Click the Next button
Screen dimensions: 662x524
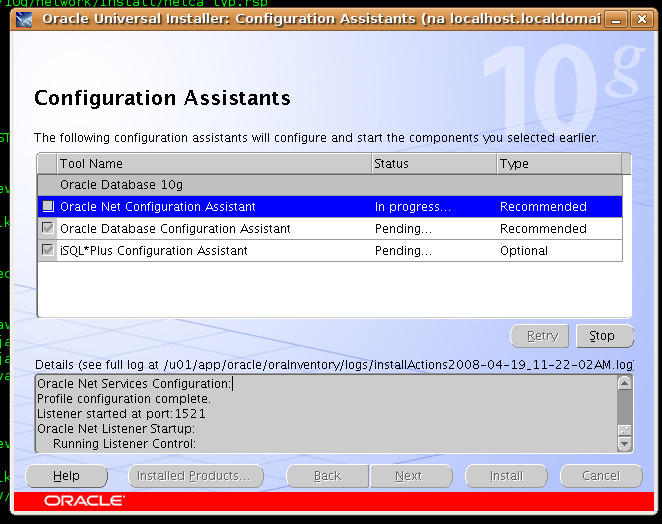pos(411,476)
